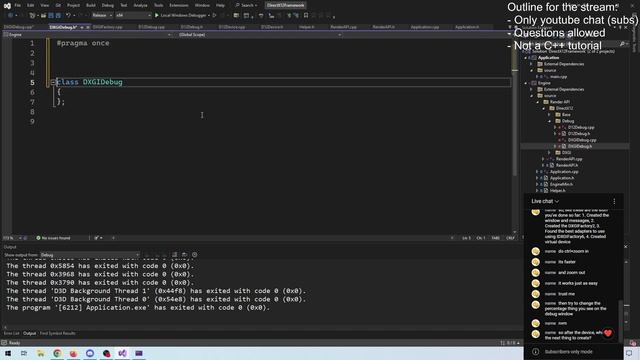Click the Open File folder icon in toolbar
Viewport: 640px width, 360px height.
43,16
